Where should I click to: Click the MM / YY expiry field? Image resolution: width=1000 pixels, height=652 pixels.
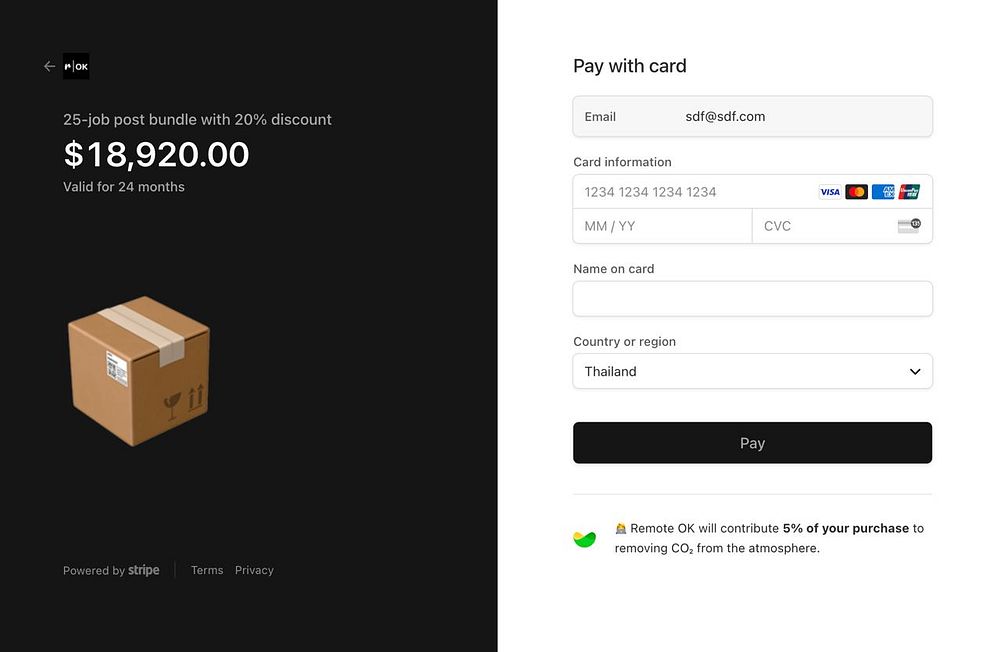pos(662,226)
